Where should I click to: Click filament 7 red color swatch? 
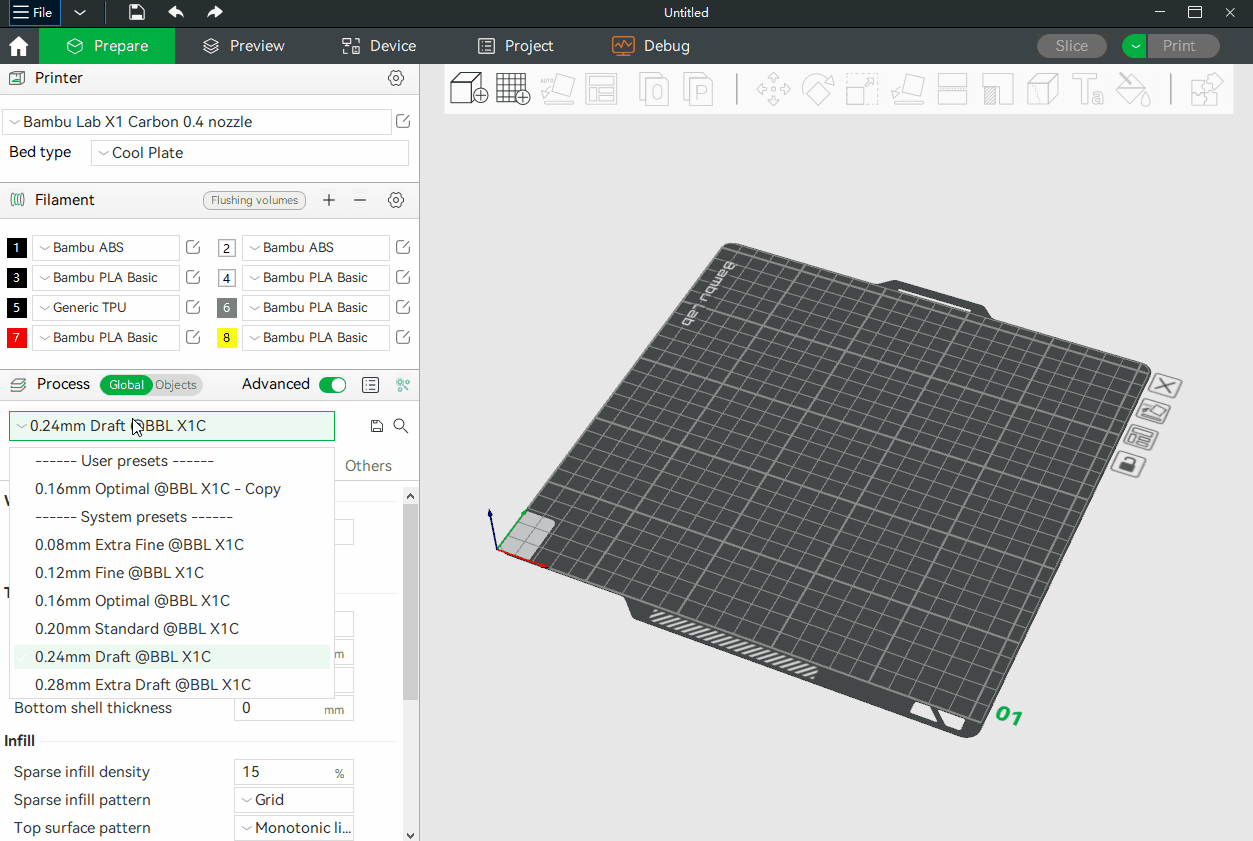pyautogui.click(x=17, y=338)
